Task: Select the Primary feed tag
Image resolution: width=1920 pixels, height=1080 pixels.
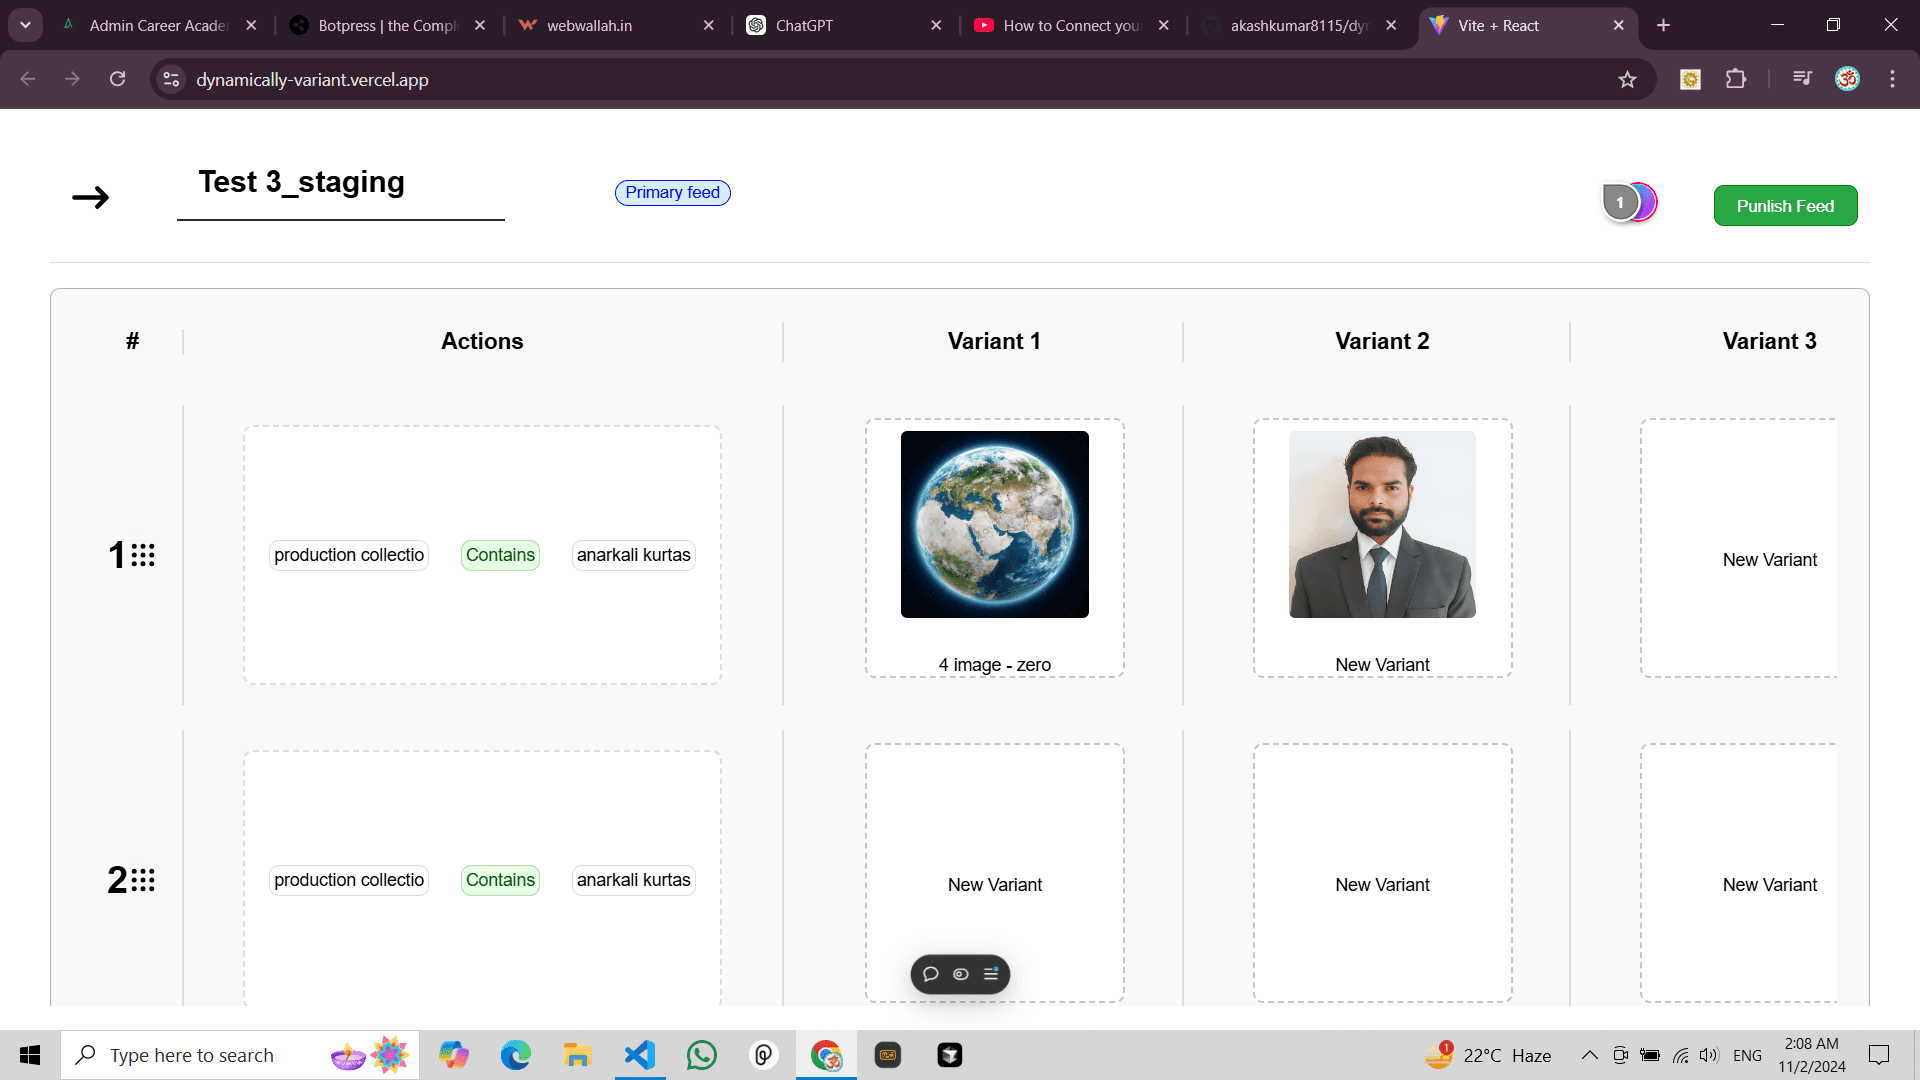Action: pos(672,192)
